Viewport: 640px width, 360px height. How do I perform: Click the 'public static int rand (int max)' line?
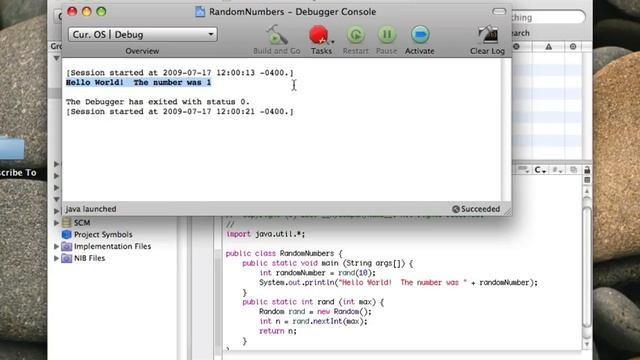tap(313, 302)
